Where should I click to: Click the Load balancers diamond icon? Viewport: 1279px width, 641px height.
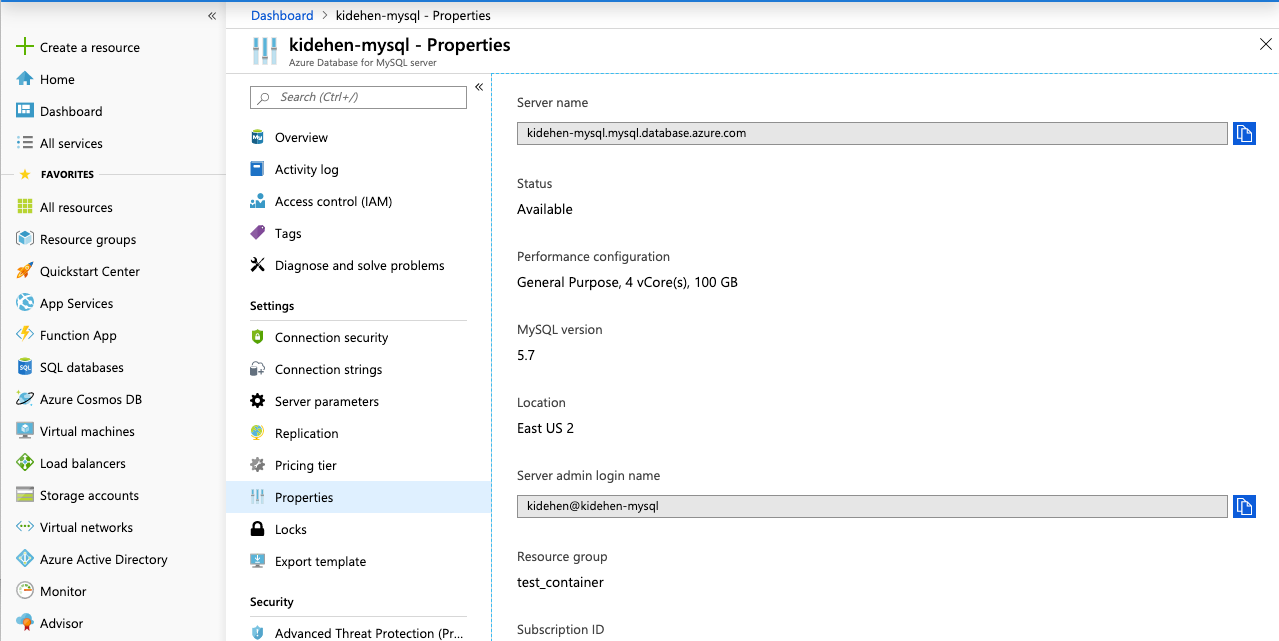point(25,463)
